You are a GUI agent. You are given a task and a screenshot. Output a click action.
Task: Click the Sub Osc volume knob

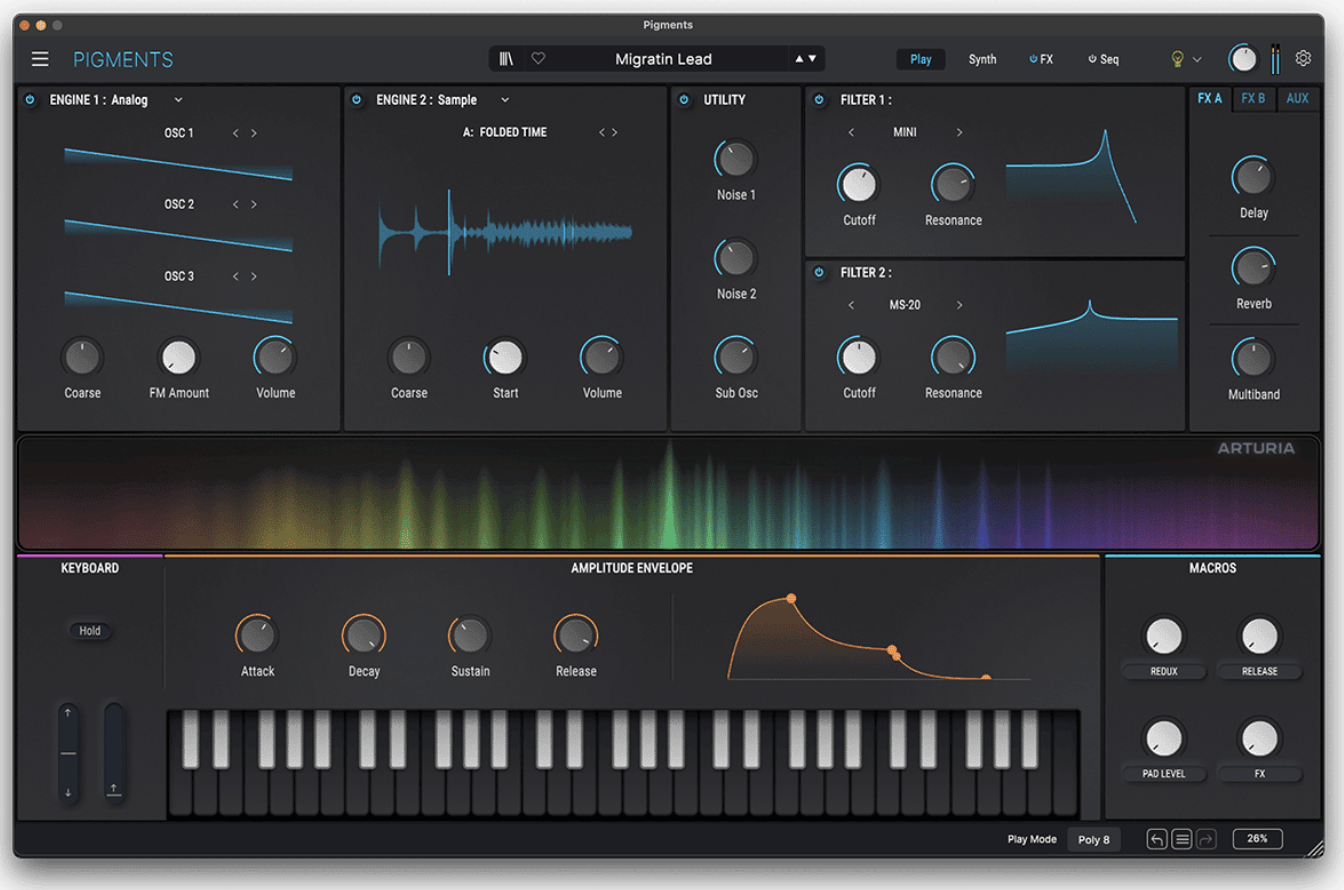point(736,356)
